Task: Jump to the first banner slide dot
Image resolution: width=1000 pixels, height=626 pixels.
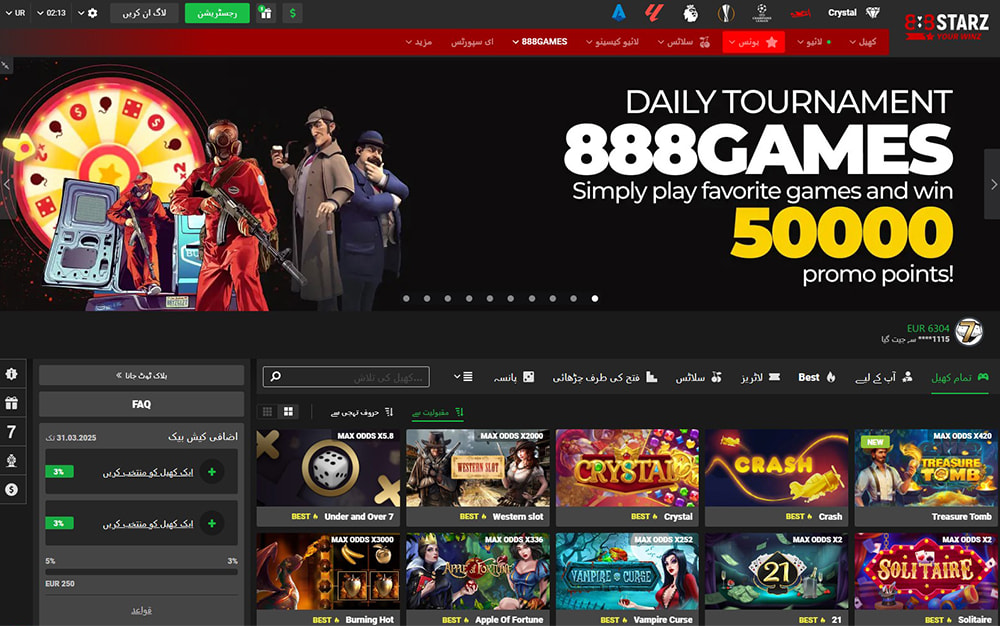Action: coord(406,298)
